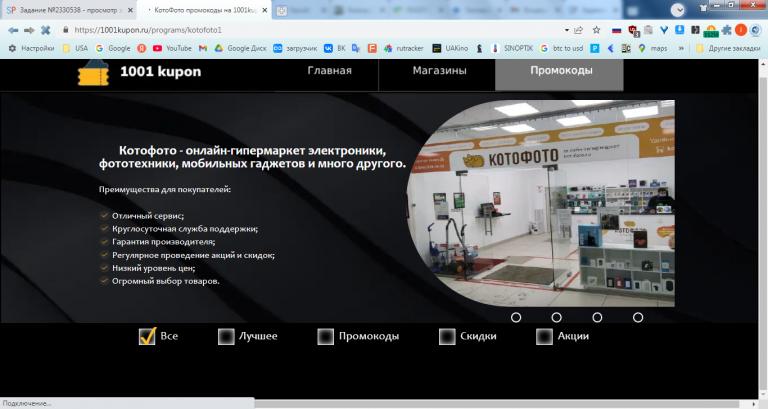This screenshot has width=768, height=409.
Task: Open the USA bookmarks folder
Action: tap(75, 48)
